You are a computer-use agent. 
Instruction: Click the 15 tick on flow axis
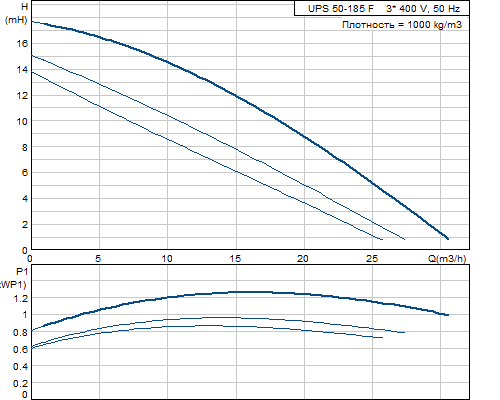click(235, 258)
